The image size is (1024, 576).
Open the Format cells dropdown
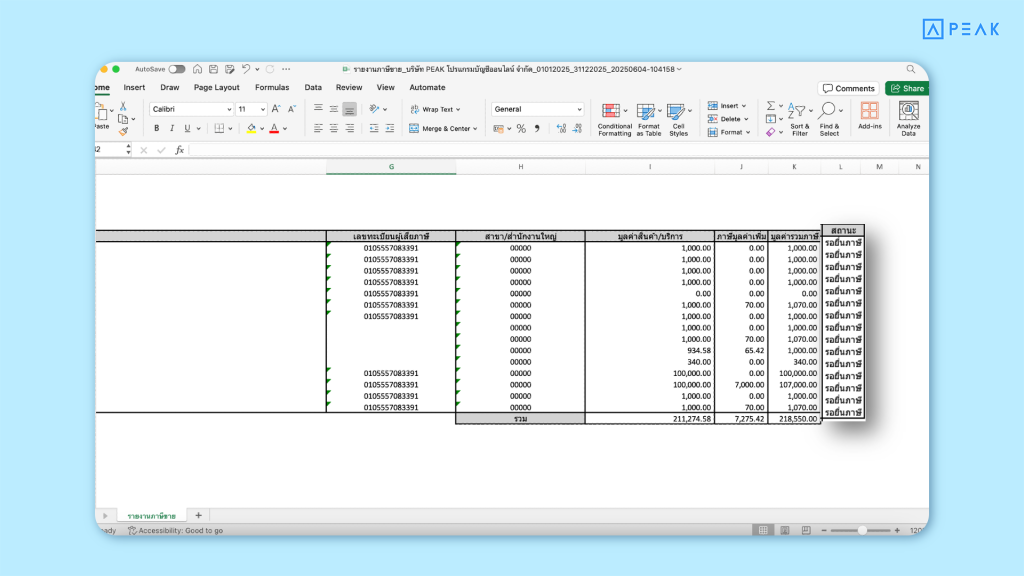coord(729,132)
